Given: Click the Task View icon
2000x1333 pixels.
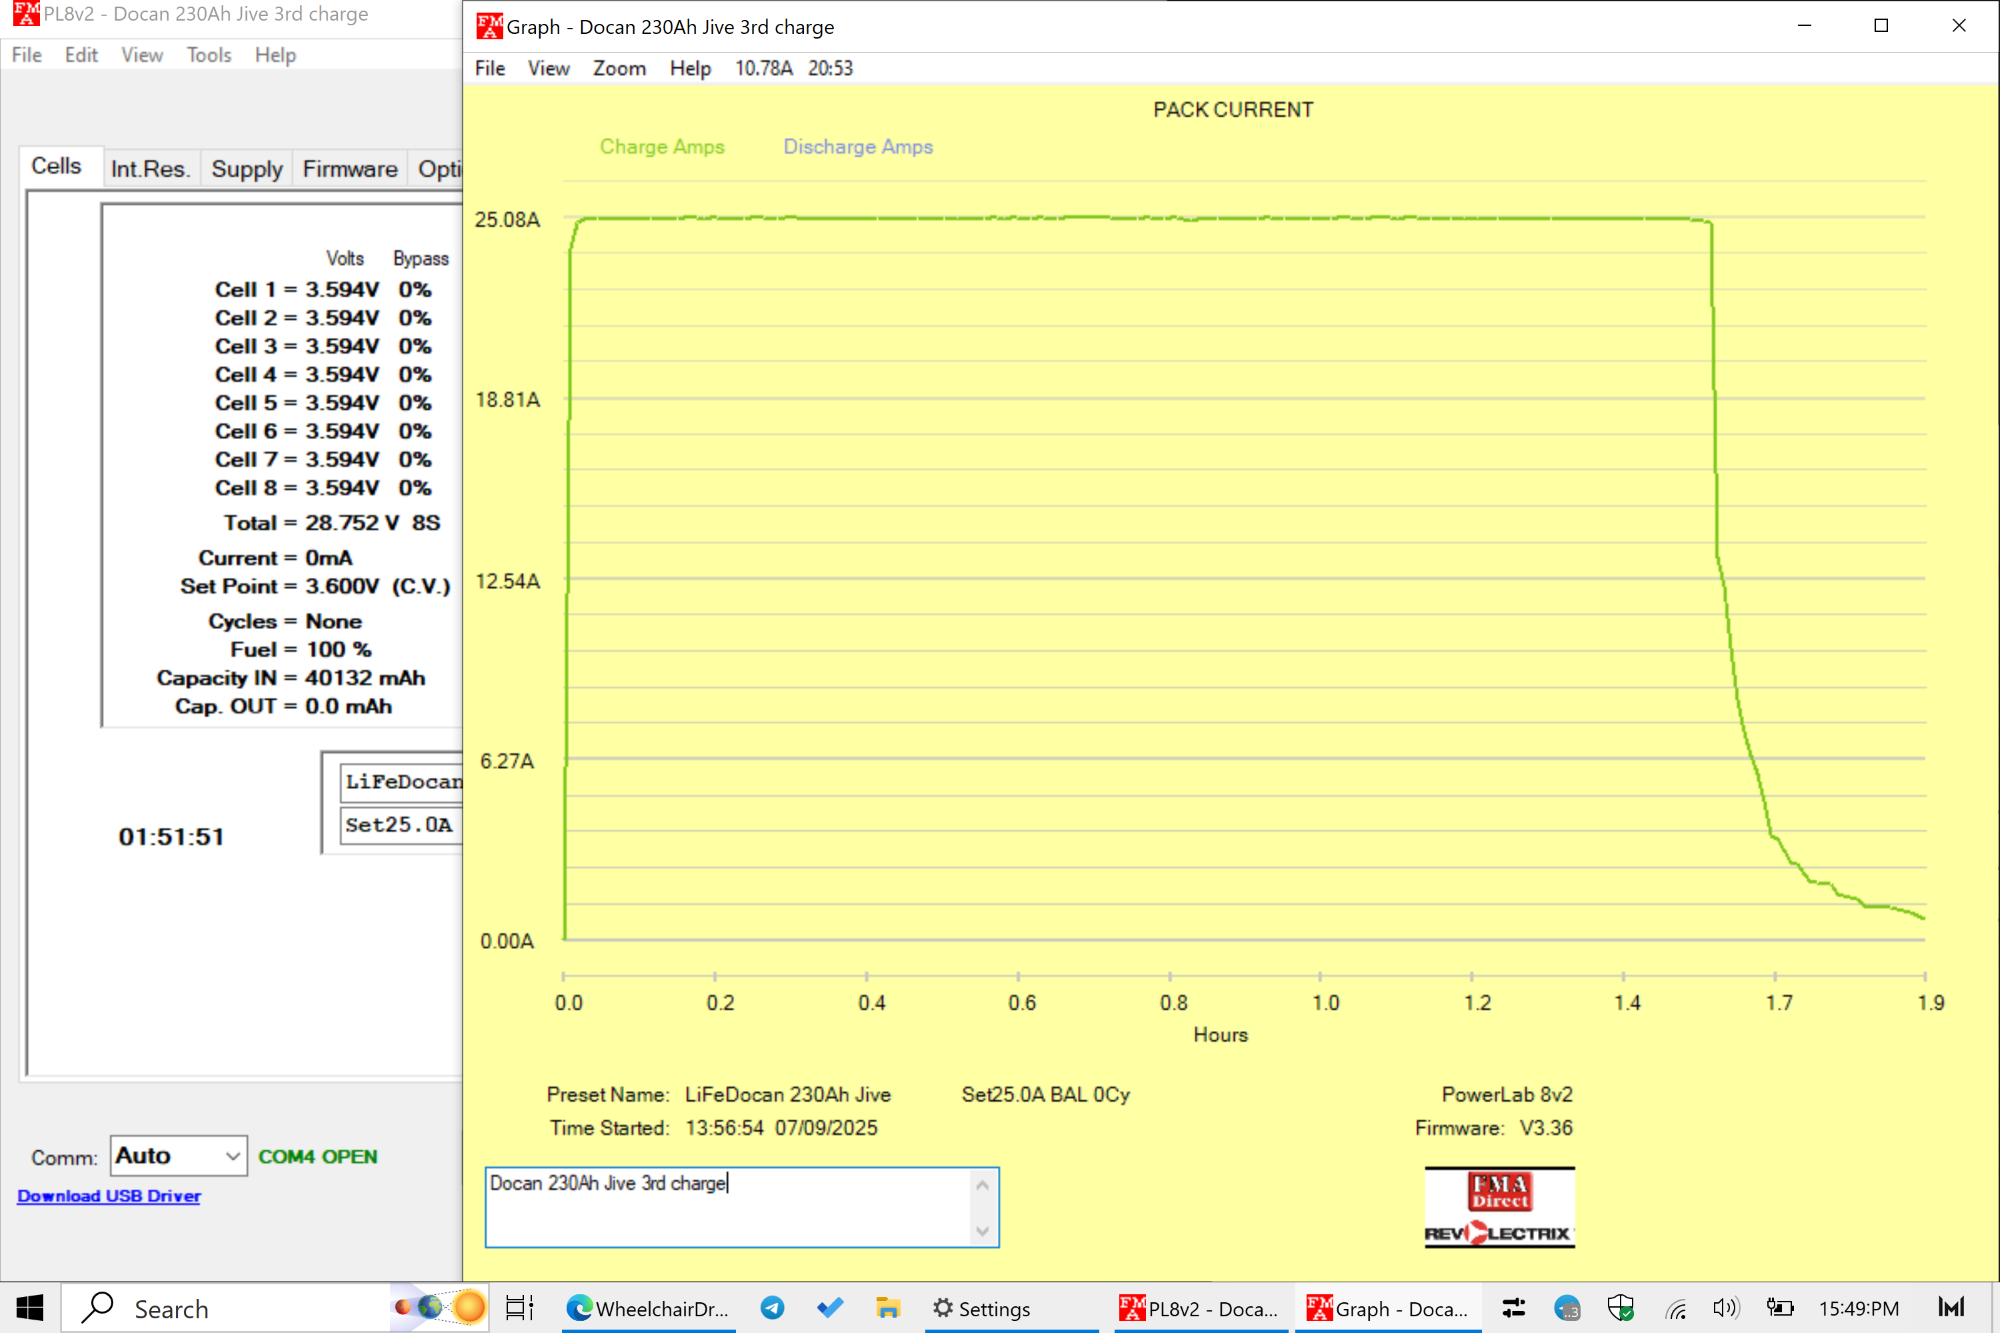Looking at the screenshot, I should point(520,1308).
